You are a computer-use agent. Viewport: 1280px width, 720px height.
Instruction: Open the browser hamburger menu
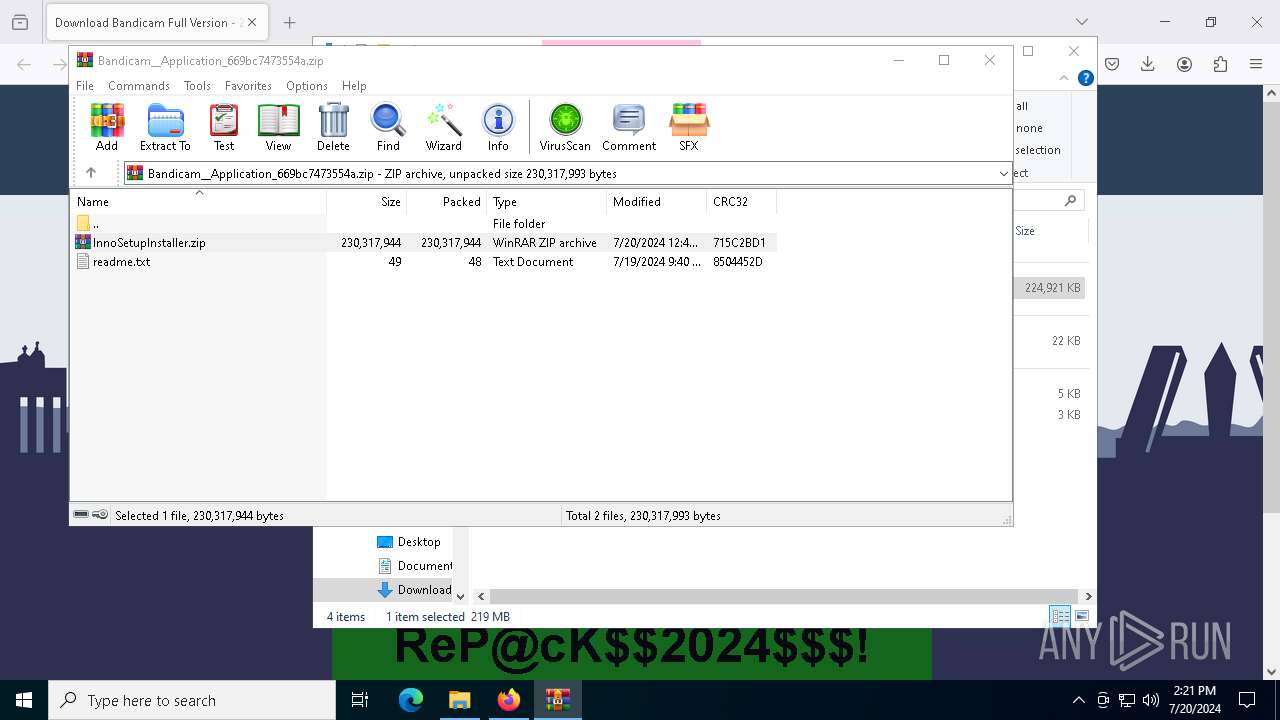coord(1256,64)
